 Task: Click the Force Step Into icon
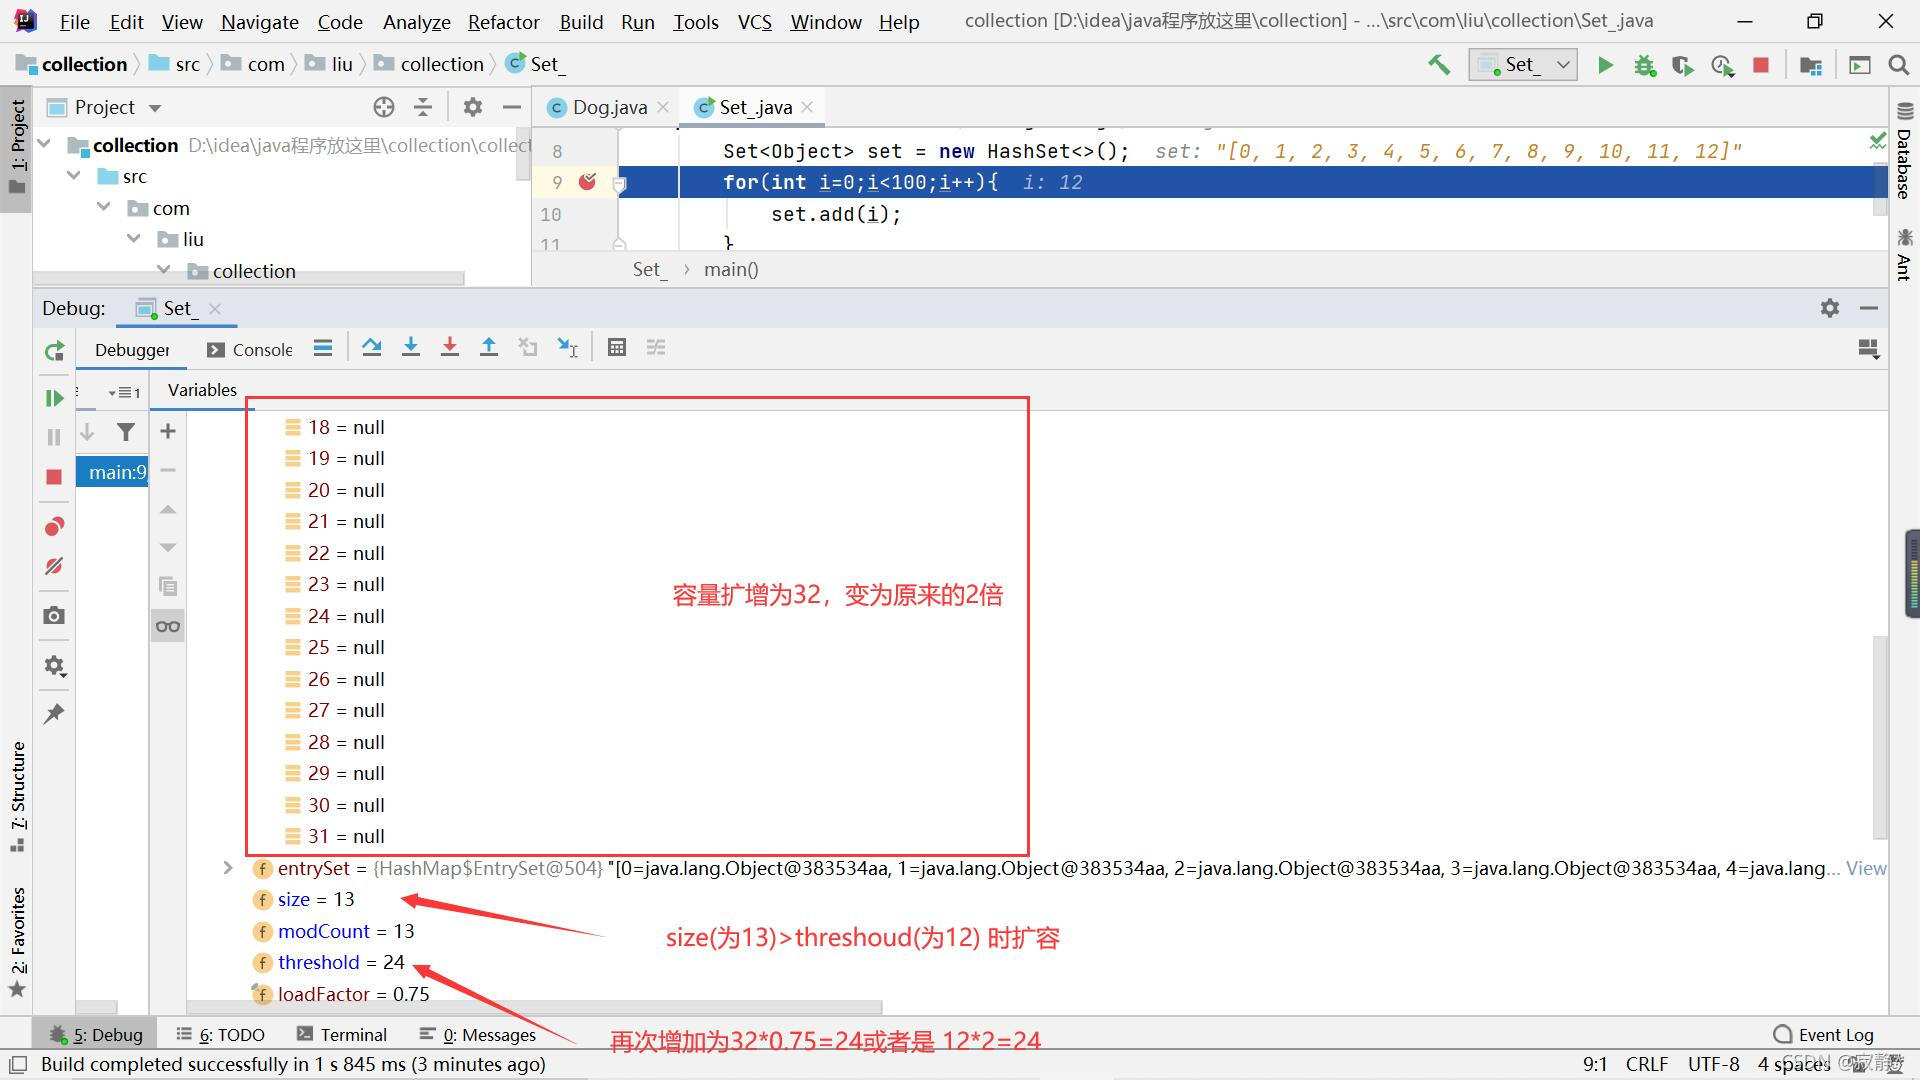450,347
